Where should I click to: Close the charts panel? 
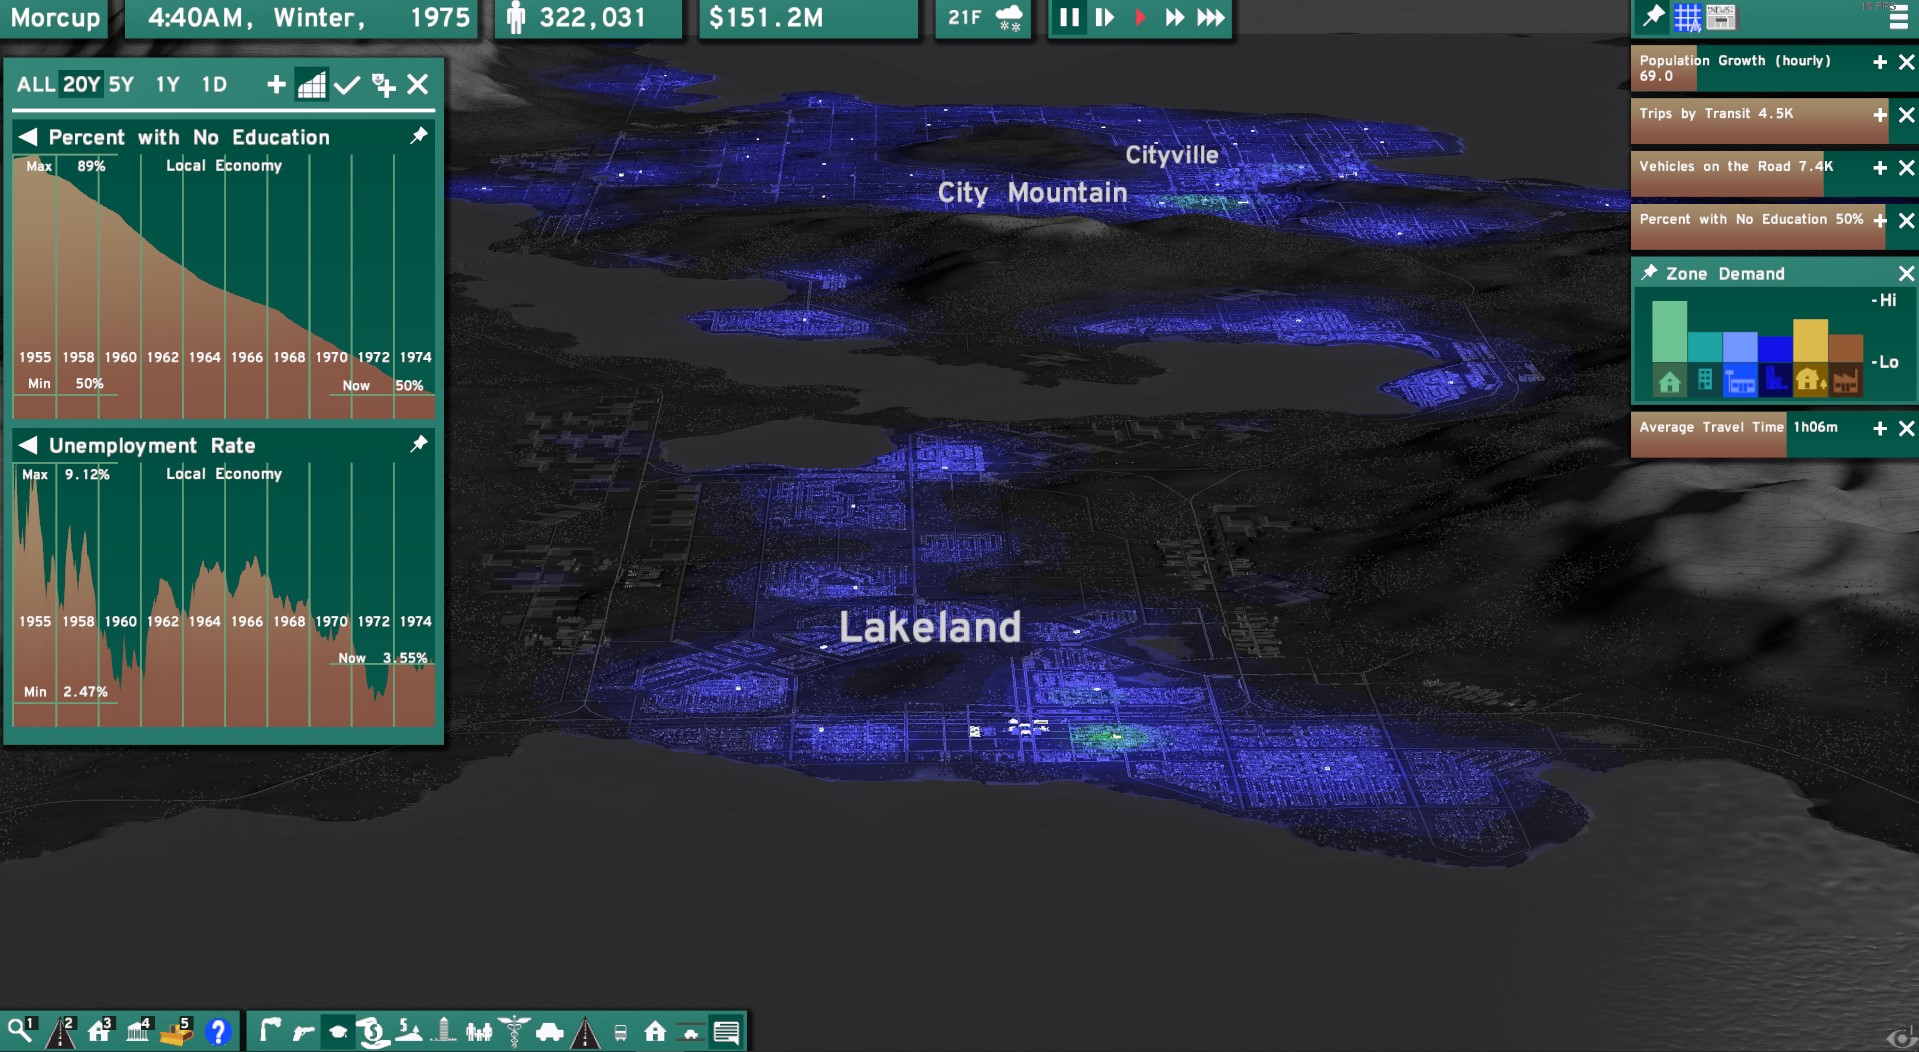coord(418,85)
